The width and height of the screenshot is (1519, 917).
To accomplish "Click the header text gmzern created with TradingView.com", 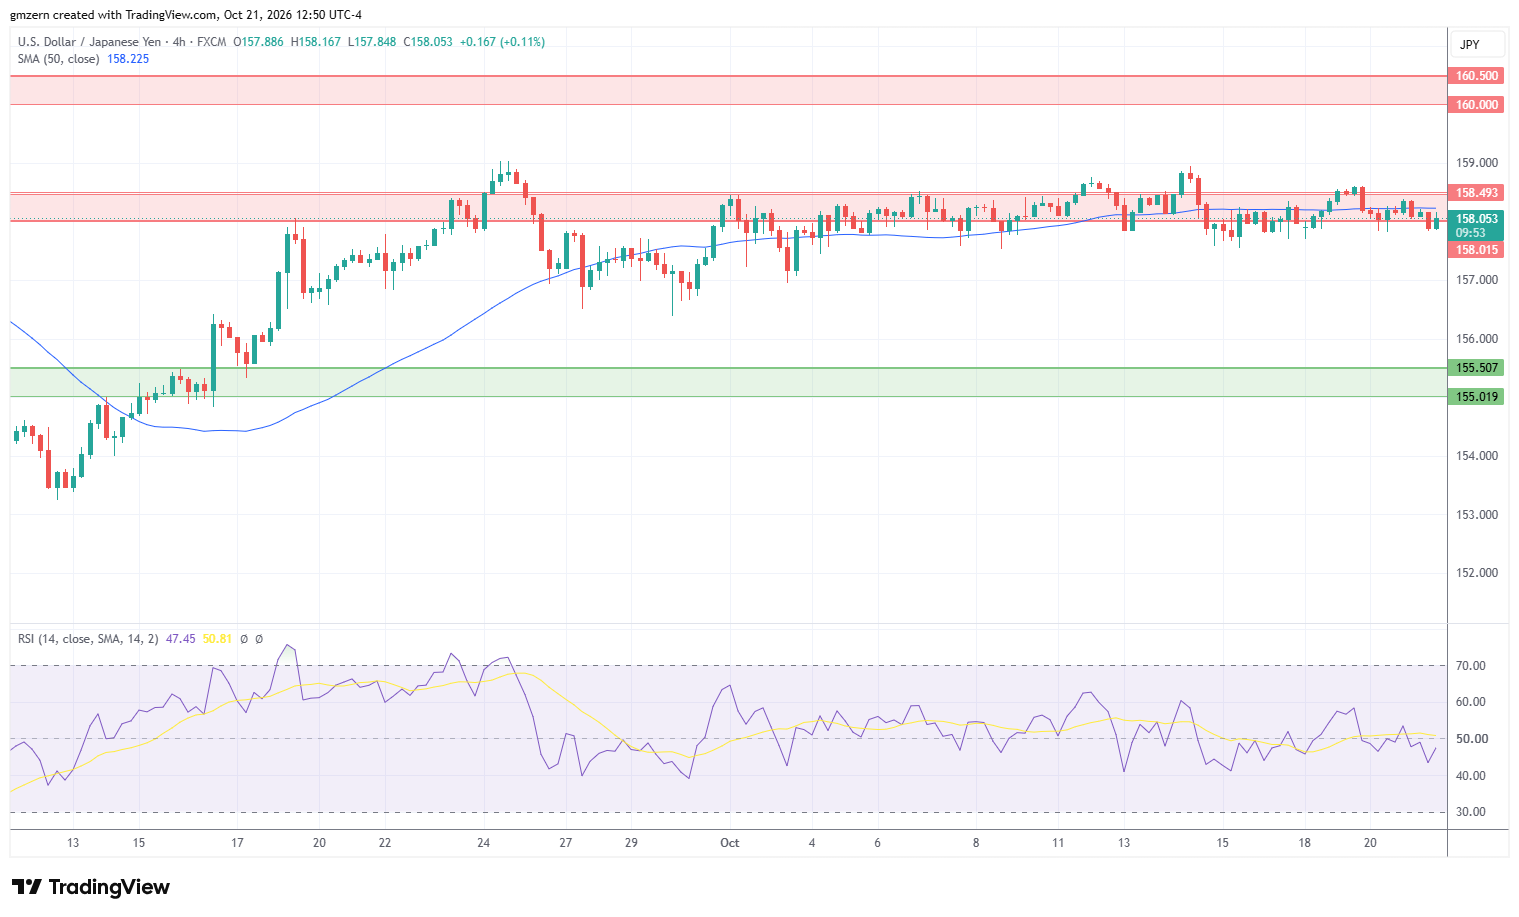I will [113, 15].
